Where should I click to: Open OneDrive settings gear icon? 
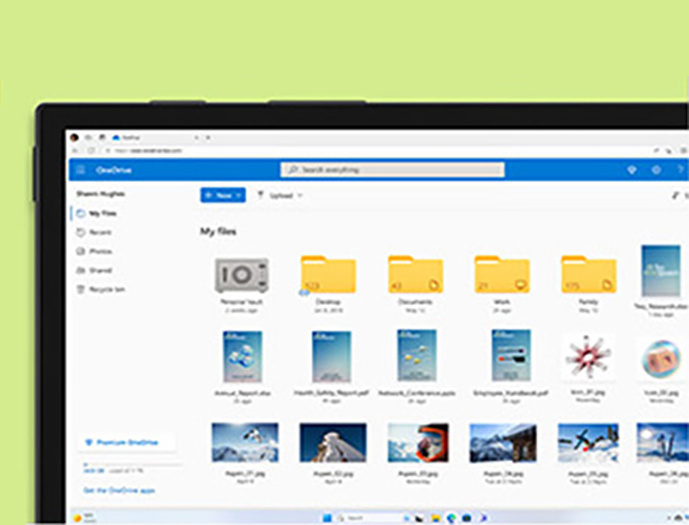click(x=656, y=170)
